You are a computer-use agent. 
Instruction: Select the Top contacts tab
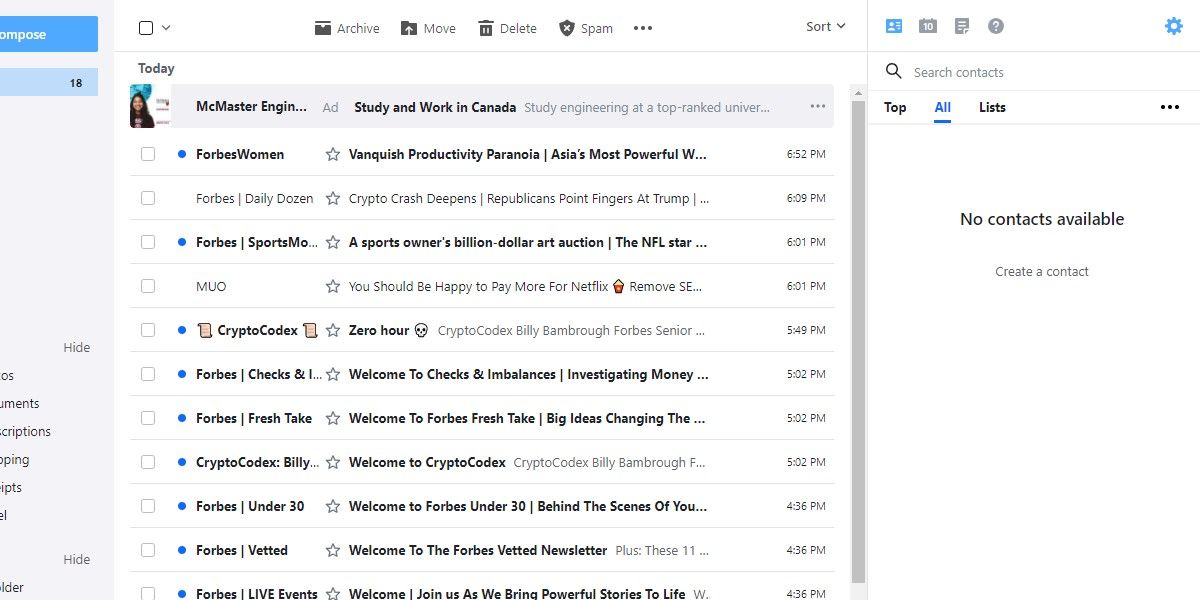895,107
